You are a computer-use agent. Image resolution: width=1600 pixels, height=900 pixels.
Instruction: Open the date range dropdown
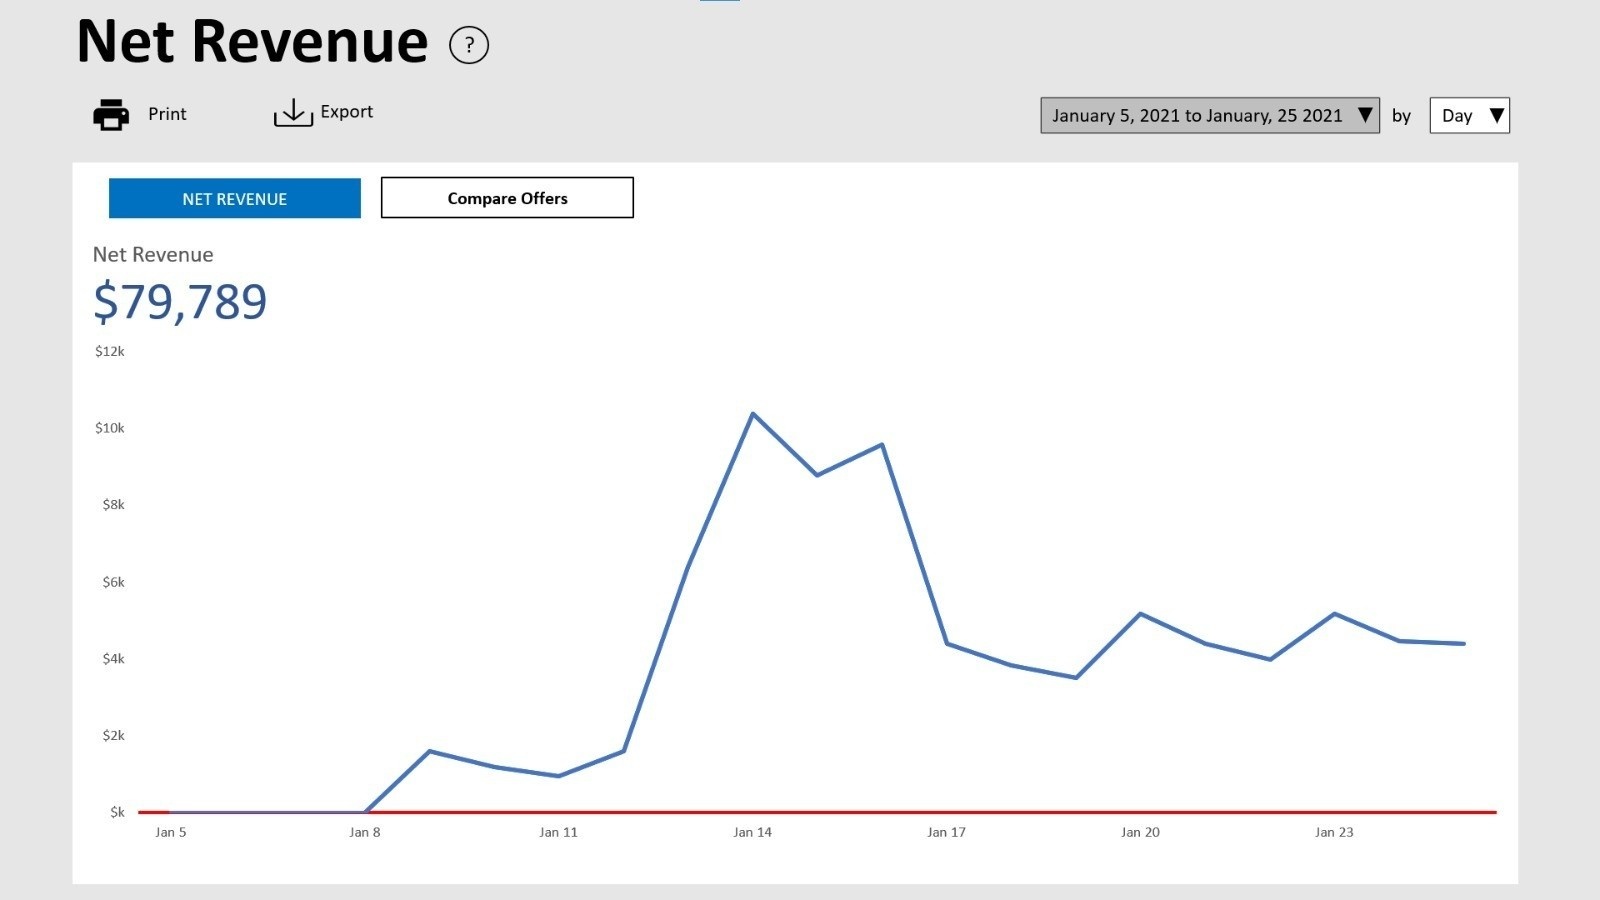click(1210, 115)
